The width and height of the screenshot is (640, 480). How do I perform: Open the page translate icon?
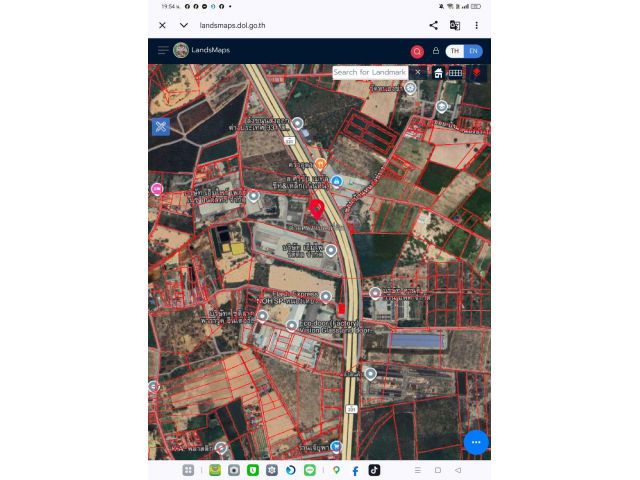click(x=455, y=25)
